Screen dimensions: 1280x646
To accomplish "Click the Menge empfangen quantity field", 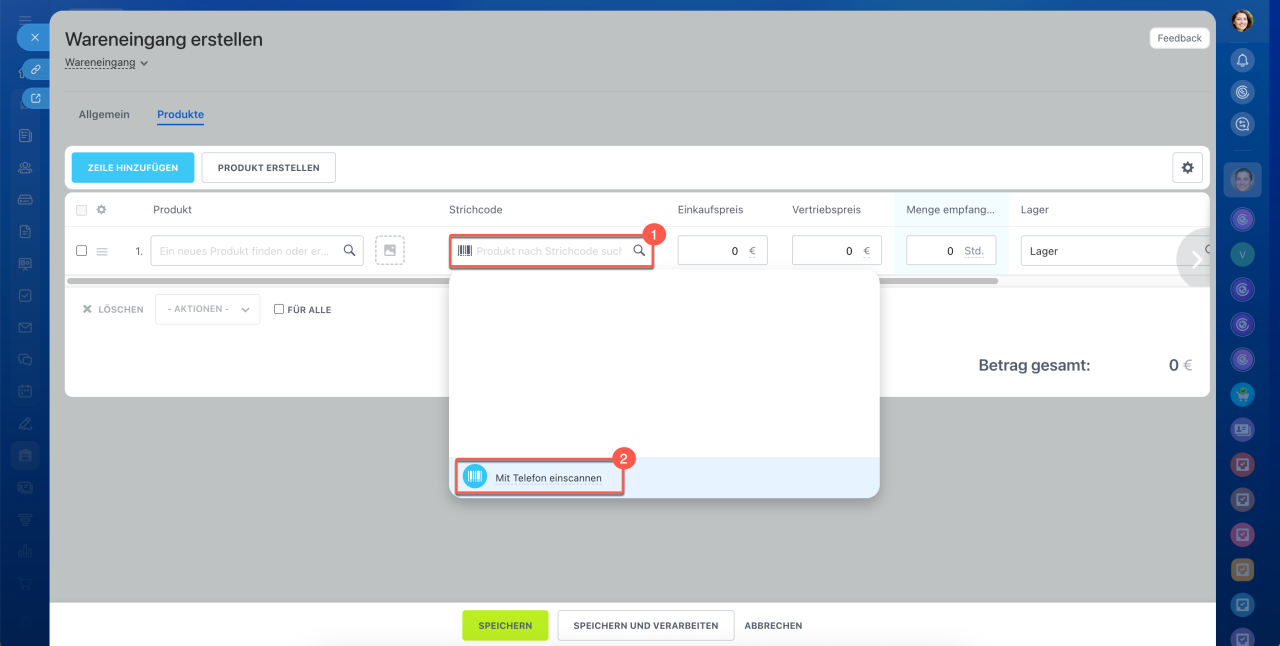I will [951, 251].
